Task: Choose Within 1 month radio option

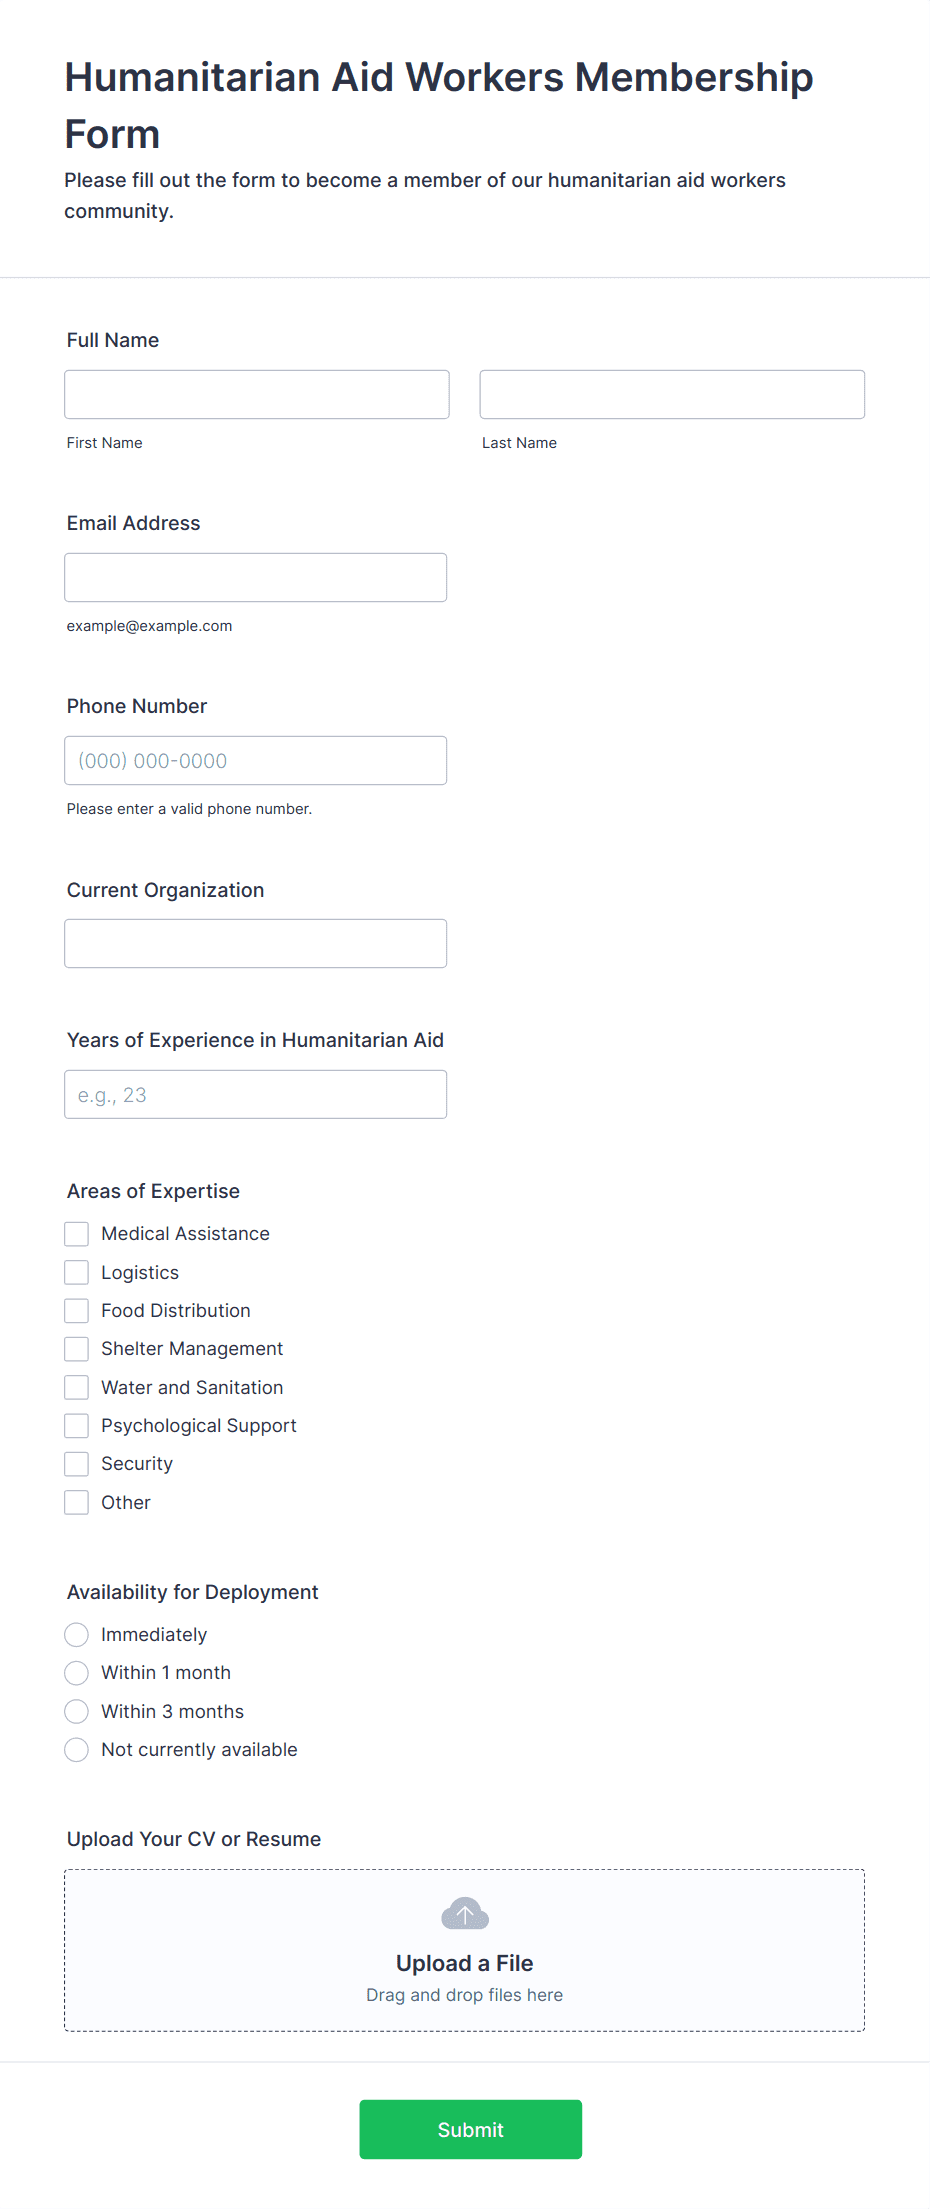Action: coord(77,1673)
